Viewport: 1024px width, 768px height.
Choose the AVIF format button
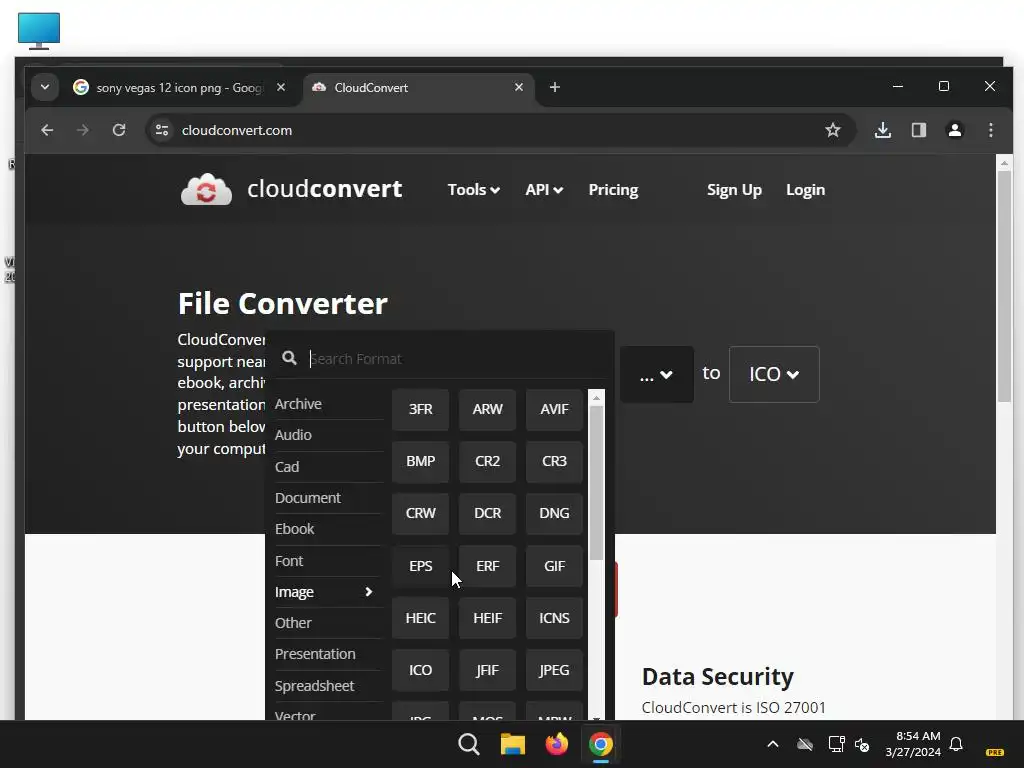(x=554, y=409)
